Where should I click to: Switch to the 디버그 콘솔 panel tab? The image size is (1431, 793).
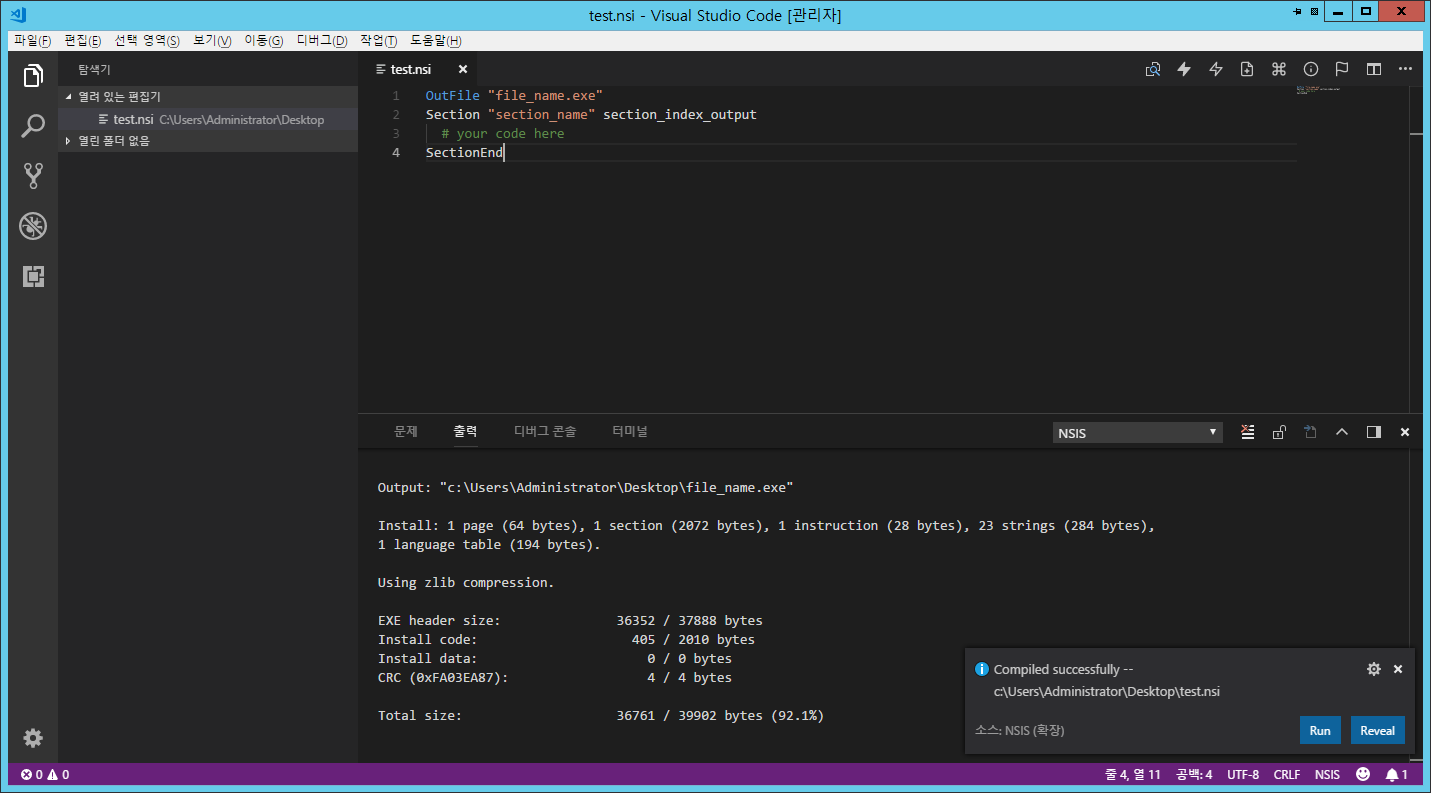point(545,431)
